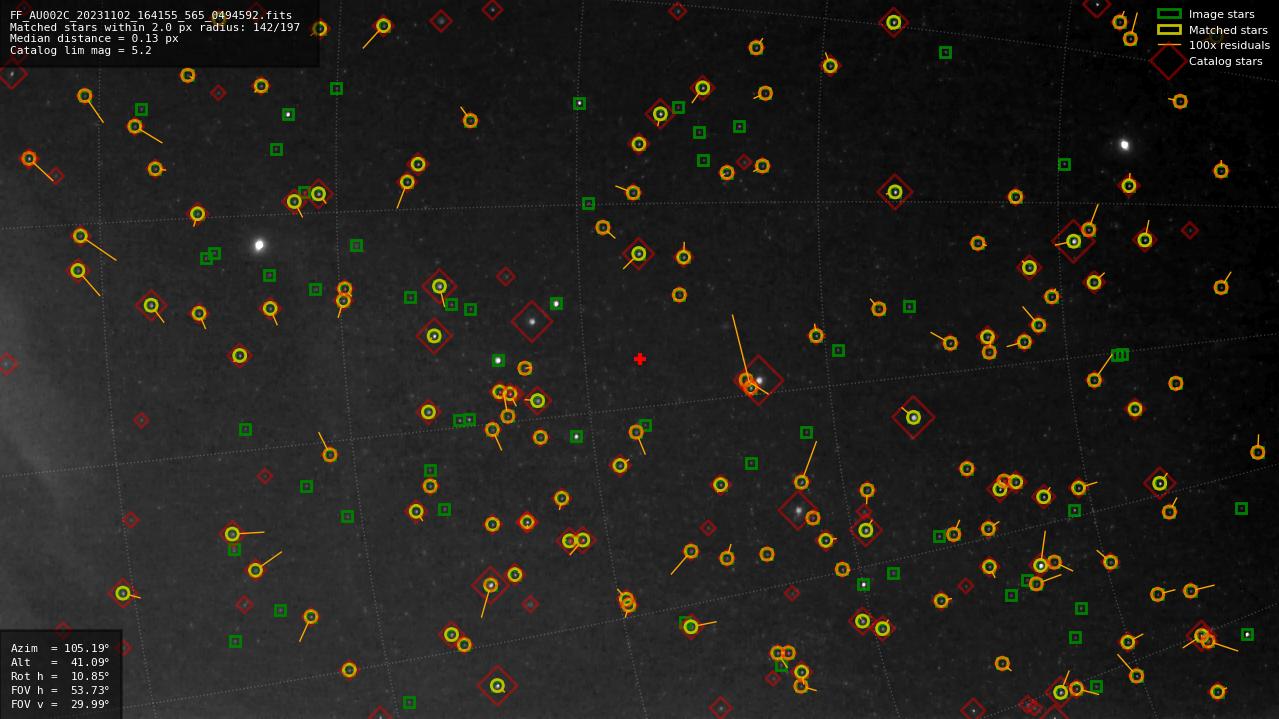Click the 'Alt = 41.09°' value
The image size is (1279, 719).
point(60,662)
